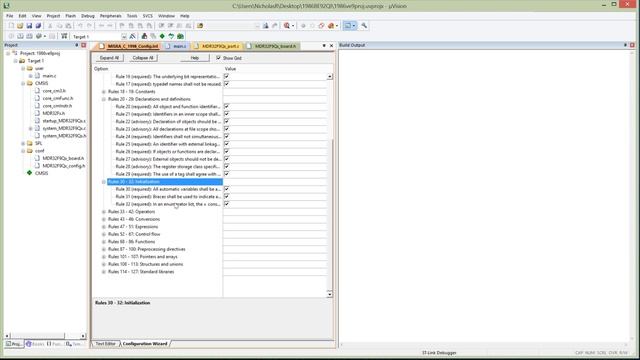This screenshot has height=360, width=640.
Task: Click the Pack Installer toolbar icon
Action: pyautogui.click(x=180, y=36)
